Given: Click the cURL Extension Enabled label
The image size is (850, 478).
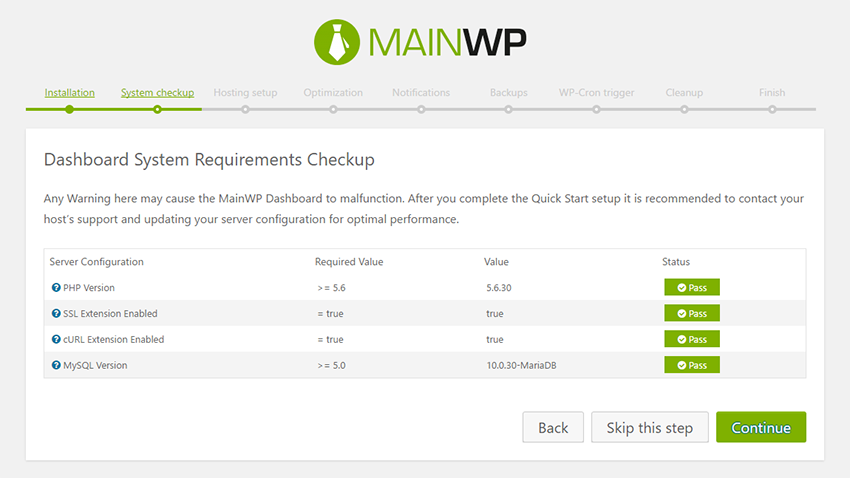Looking at the screenshot, I should pyautogui.click(x=113, y=339).
